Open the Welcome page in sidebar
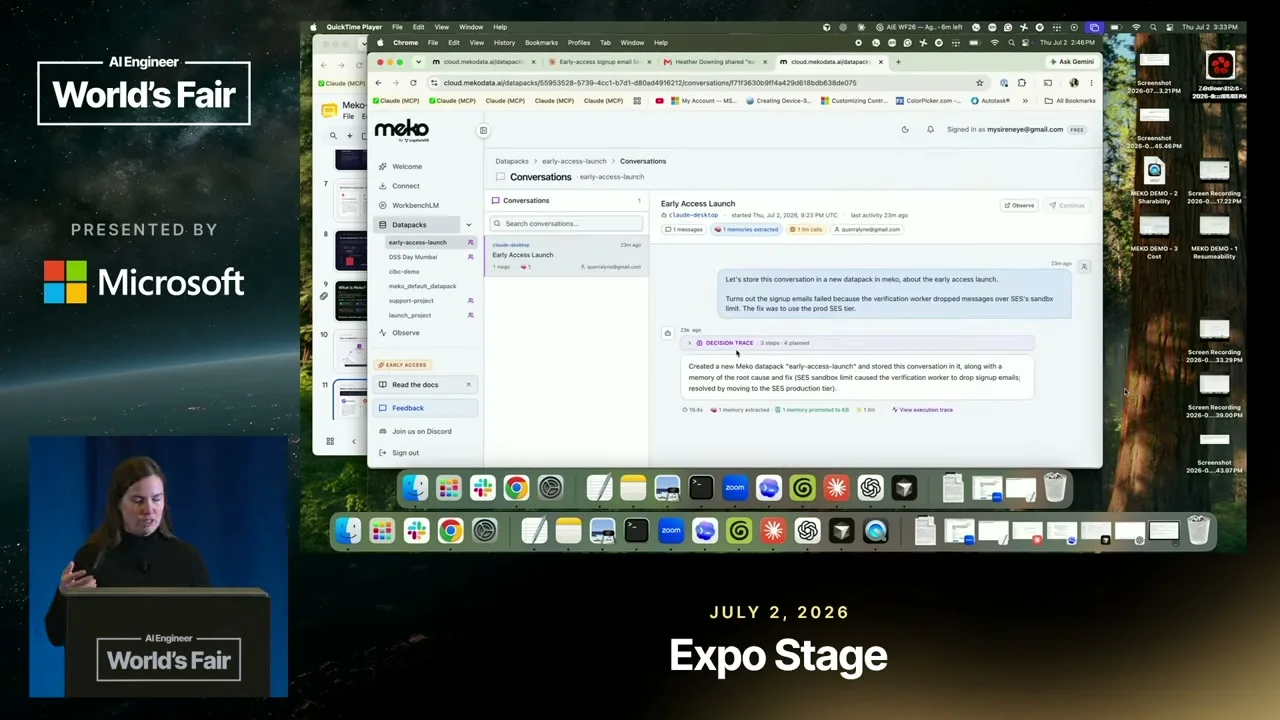The width and height of the screenshot is (1280, 720). pyautogui.click(x=407, y=166)
